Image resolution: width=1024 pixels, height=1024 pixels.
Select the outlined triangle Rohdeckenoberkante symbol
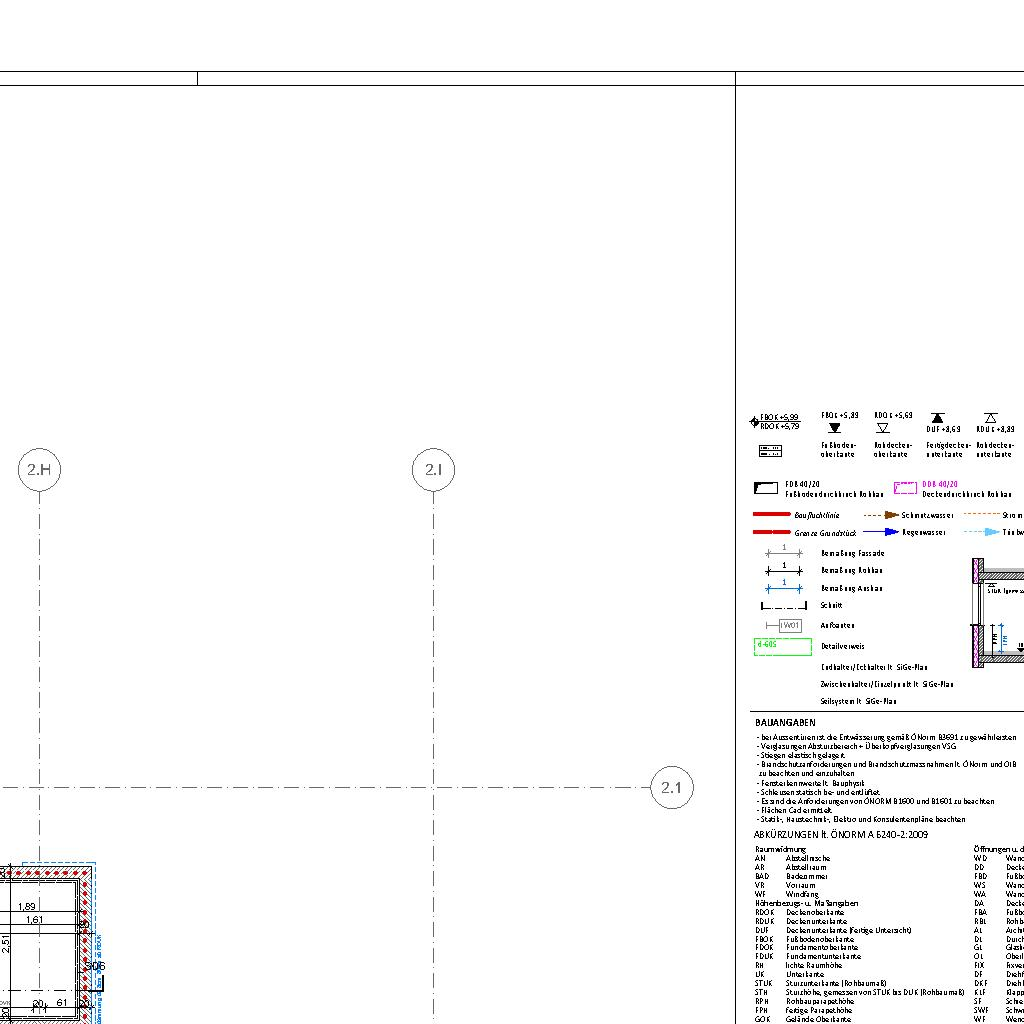click(882, 428)
